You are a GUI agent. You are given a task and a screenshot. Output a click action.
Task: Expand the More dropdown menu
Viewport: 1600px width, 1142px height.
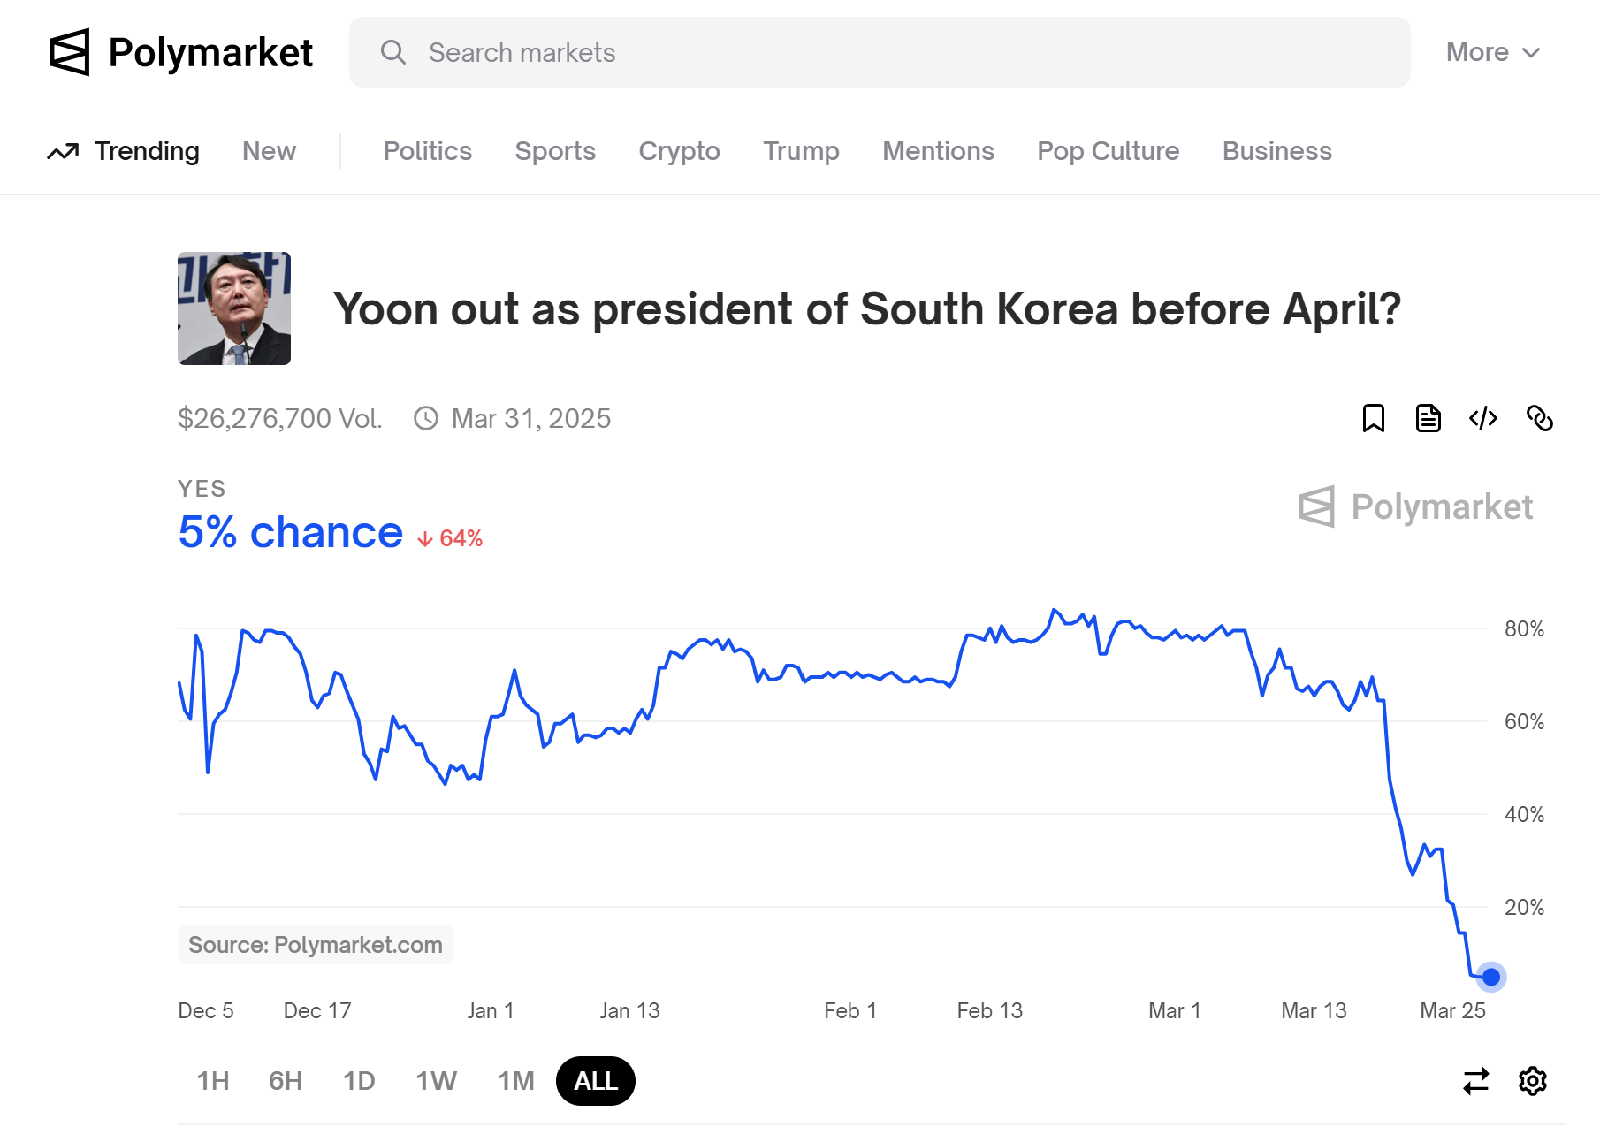click(x=1492, y=52)
